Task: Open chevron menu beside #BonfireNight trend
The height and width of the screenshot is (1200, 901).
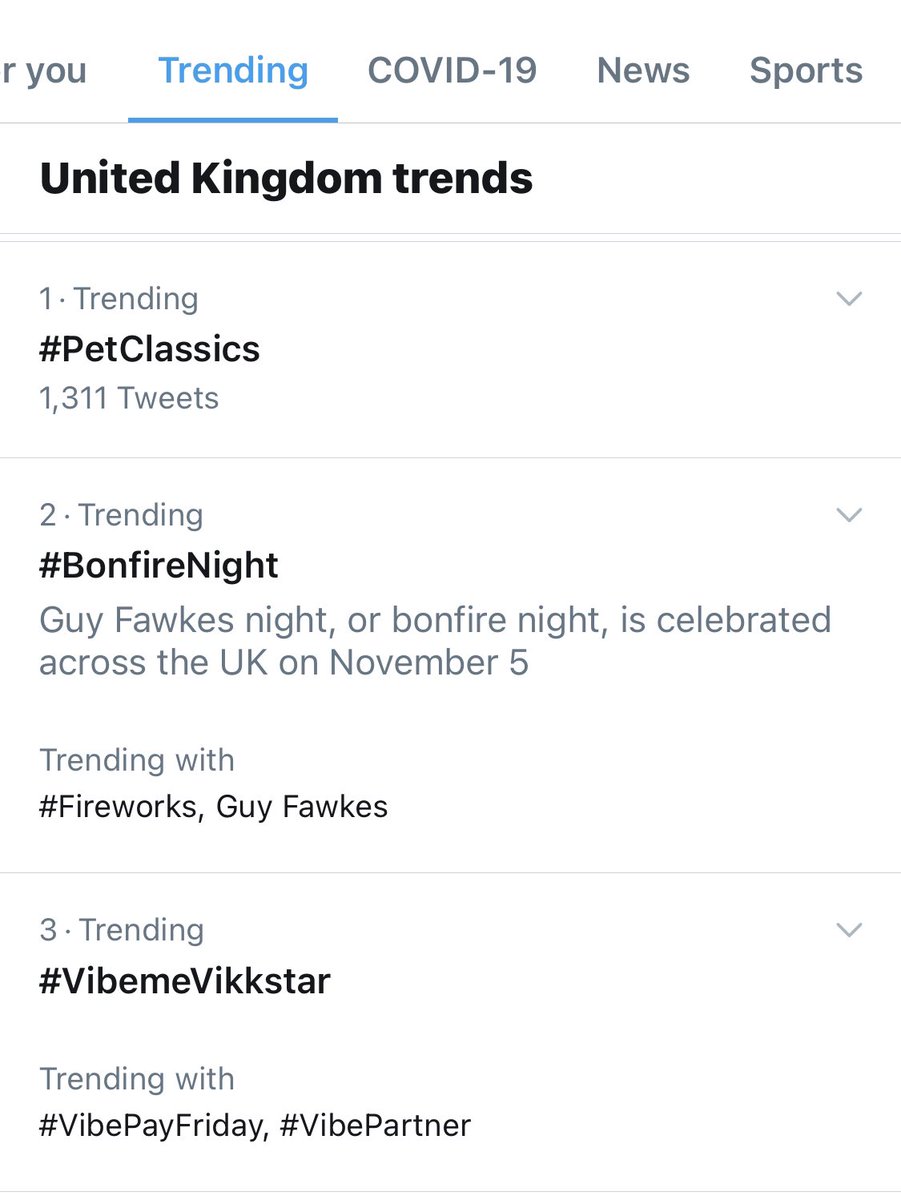Action: pos(848,515)
